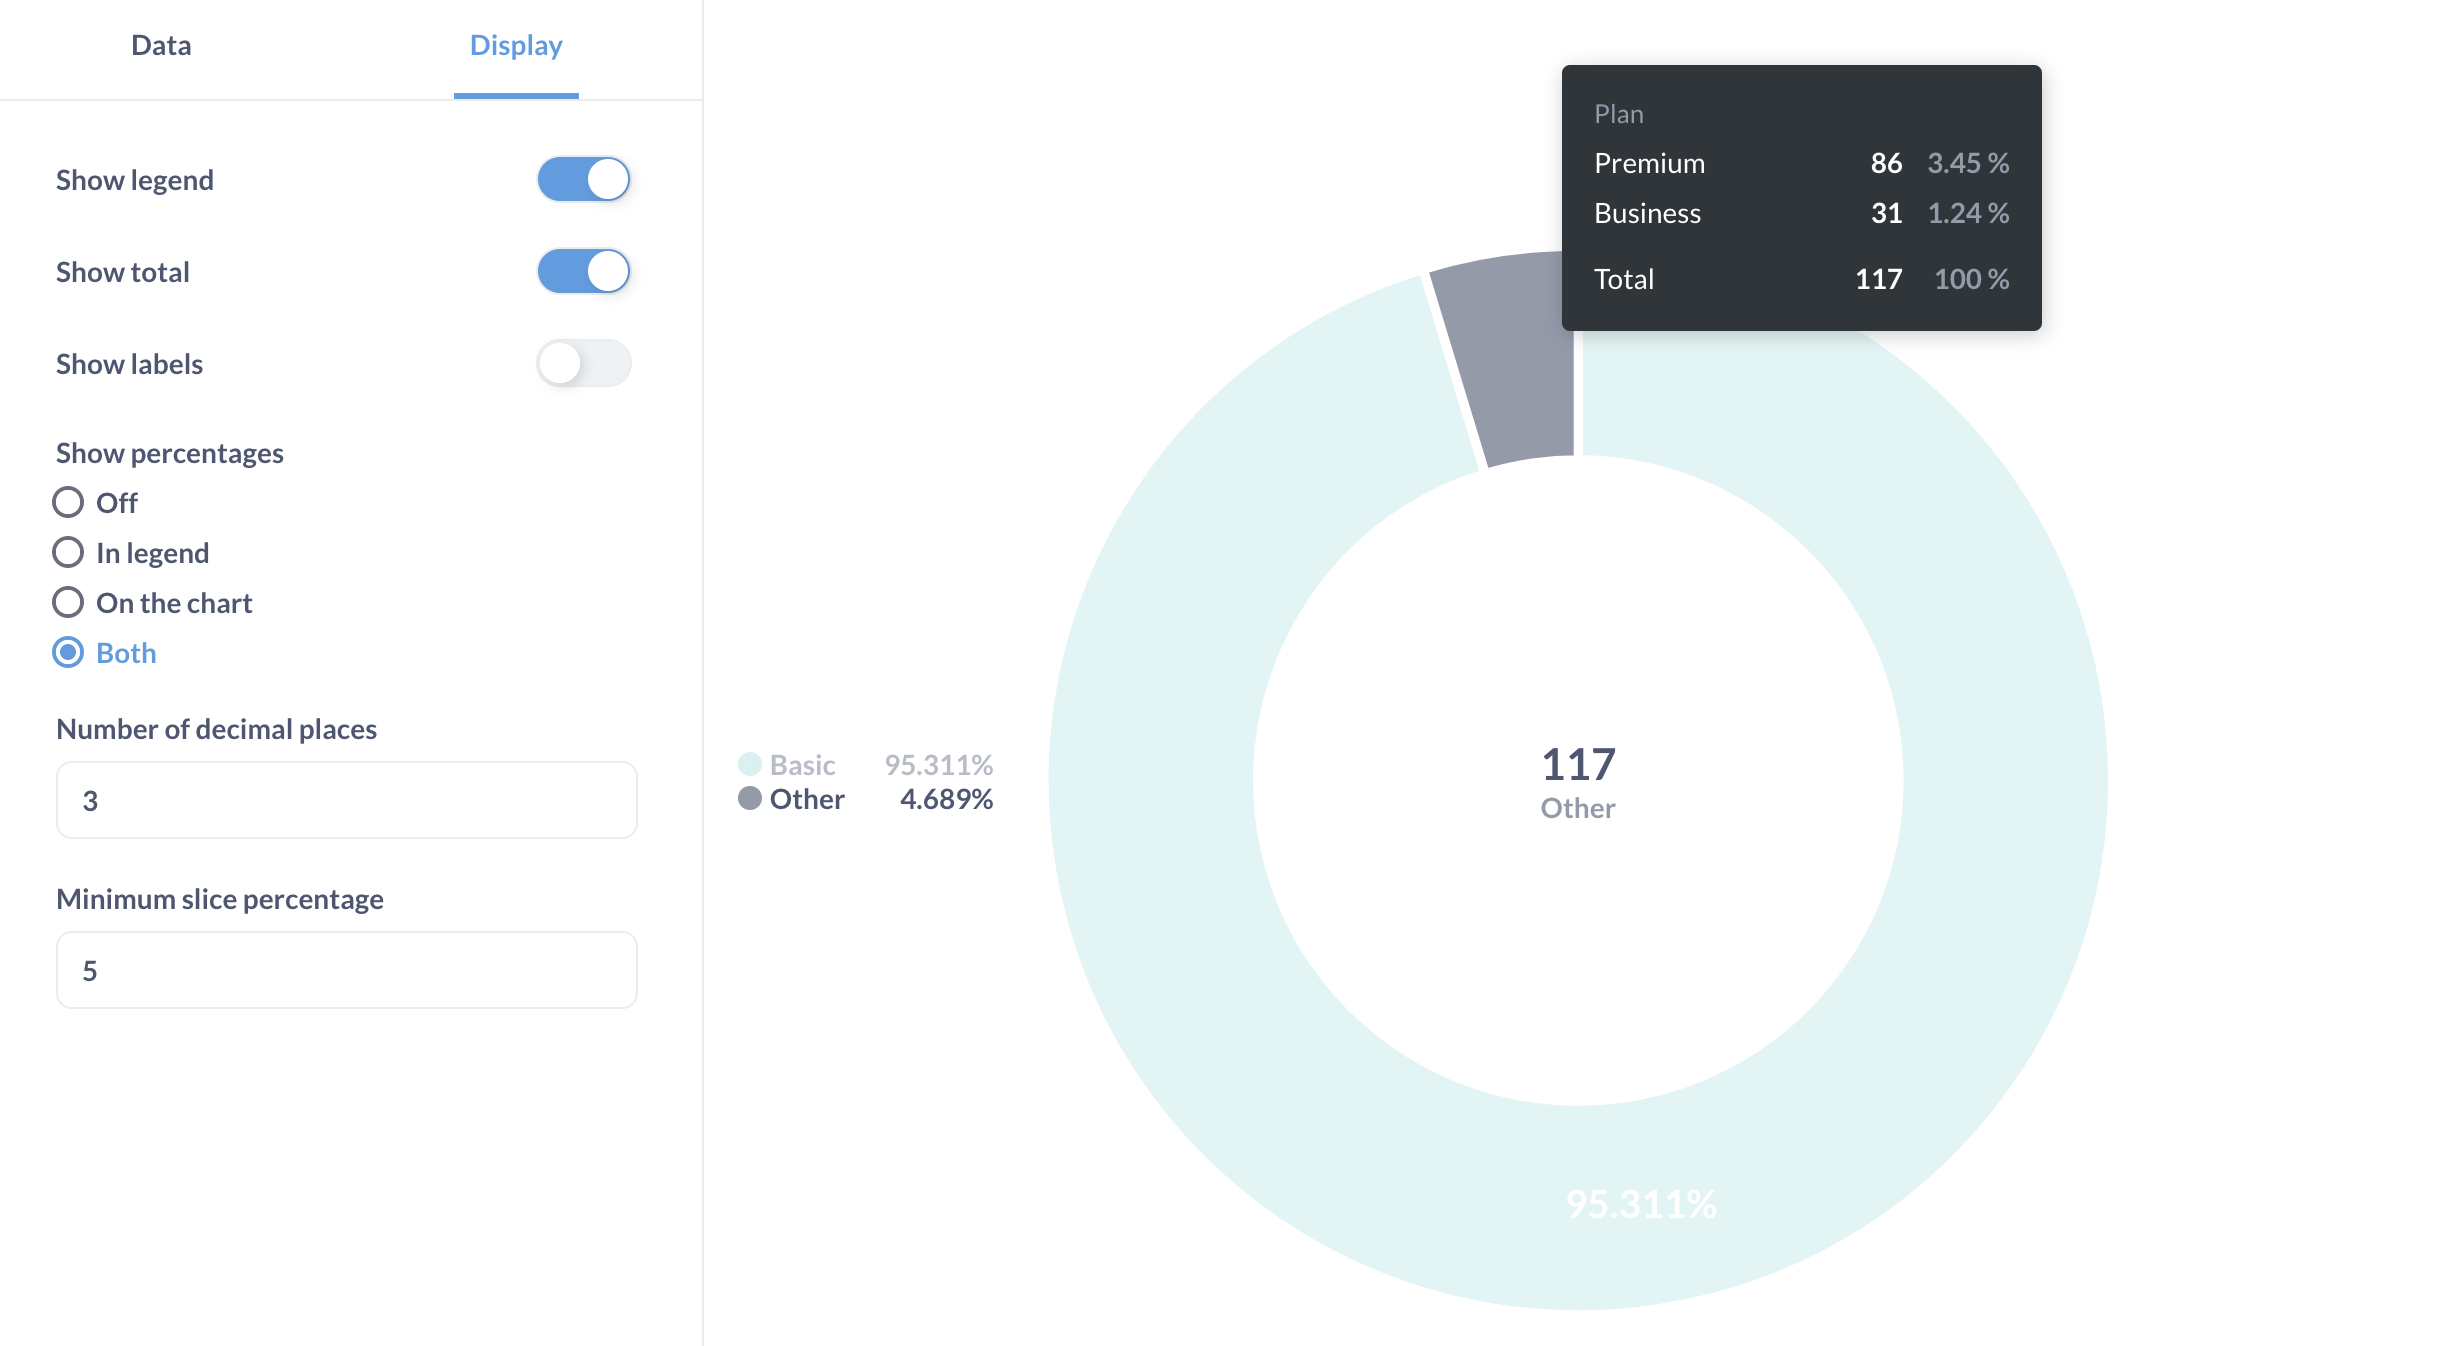Image resolution: width=2438 pixels, height=1346 pixels.
Task: Focus the Number of decimal places field
Action: pyautogui.click(x=346, y=801)
